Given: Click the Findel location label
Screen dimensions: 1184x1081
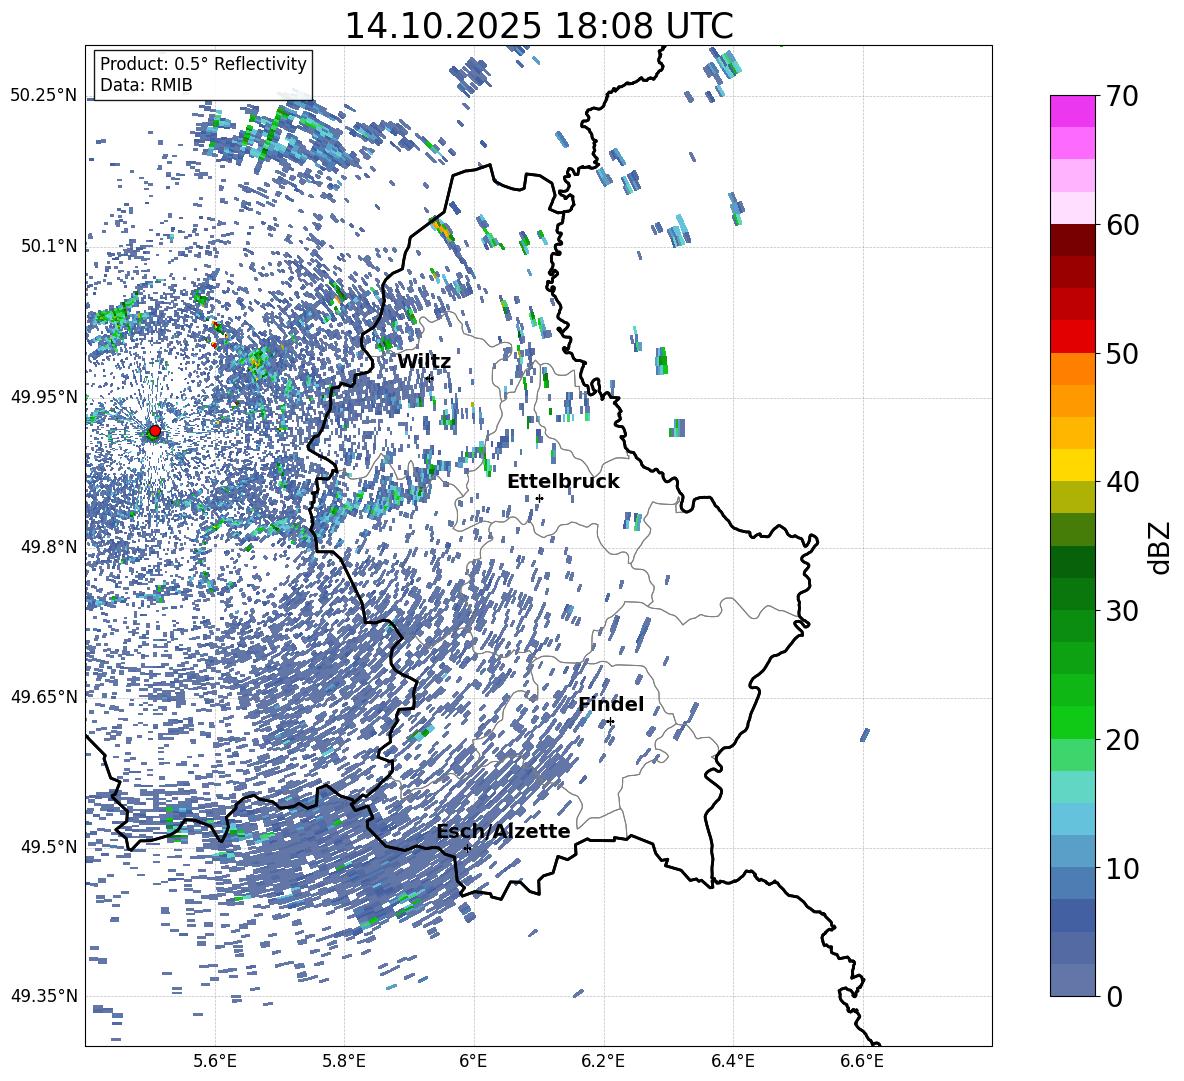Looking at the screenshot, I should [611, 704].
